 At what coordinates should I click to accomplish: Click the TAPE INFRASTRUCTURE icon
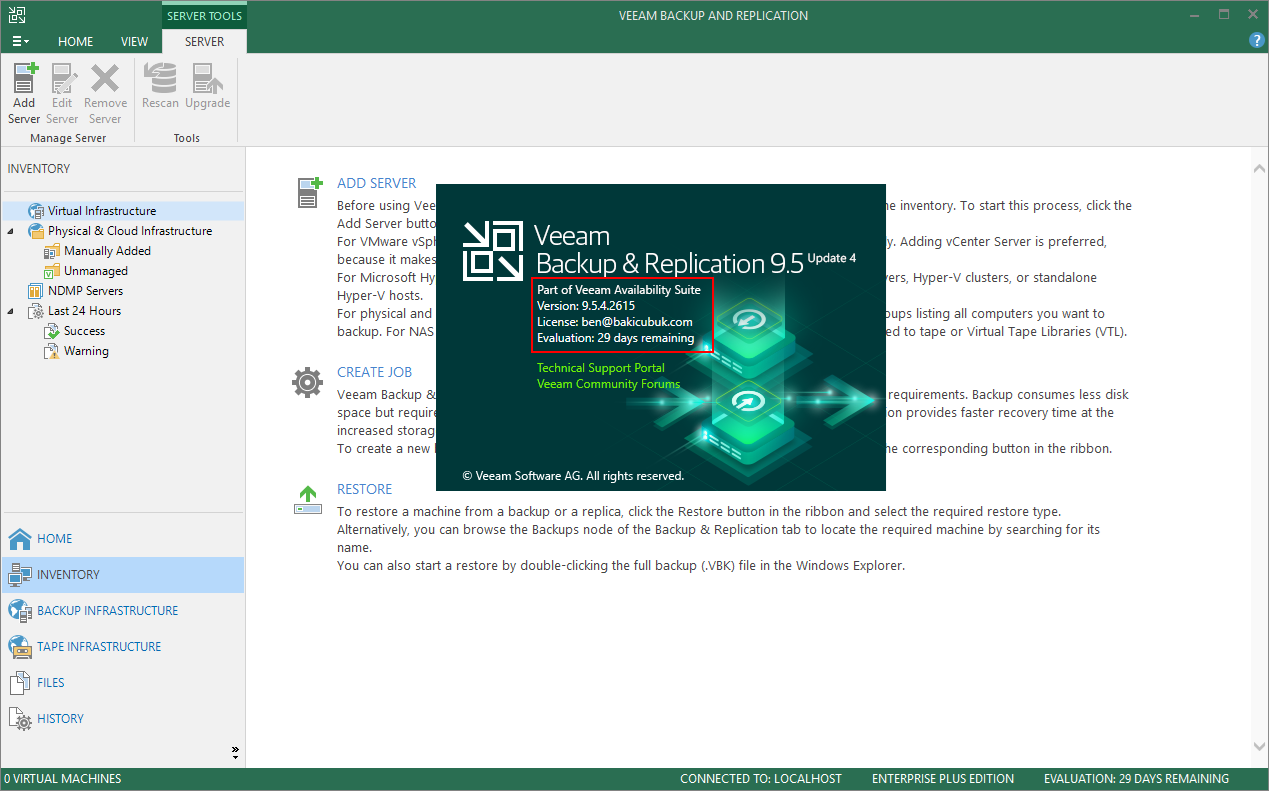20,647
